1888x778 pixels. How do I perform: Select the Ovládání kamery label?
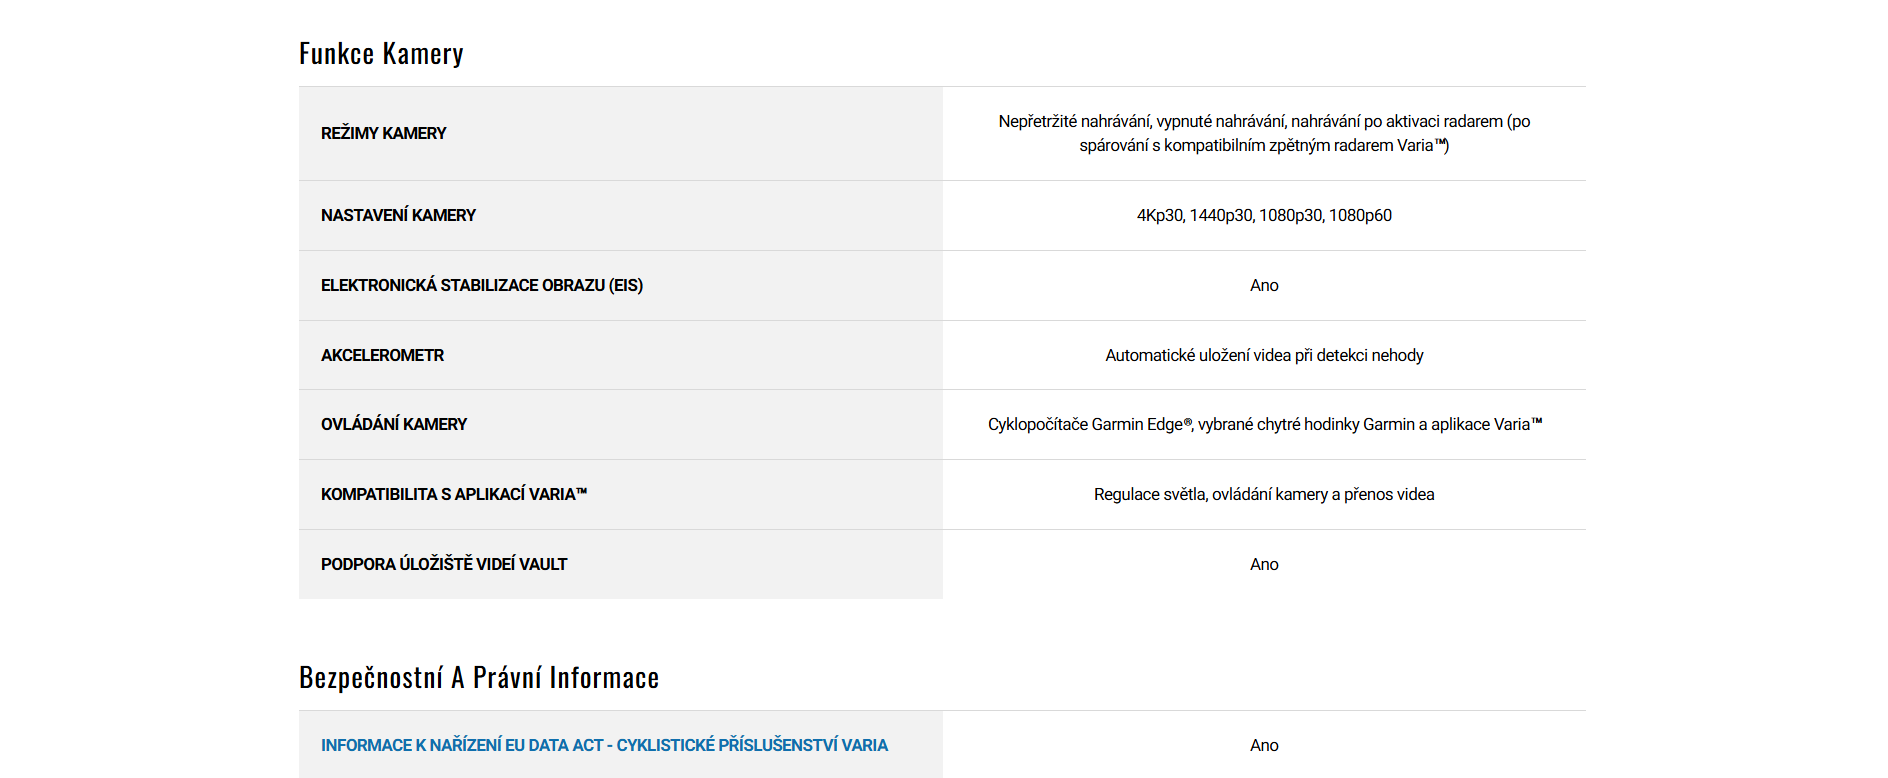[393, 424]
